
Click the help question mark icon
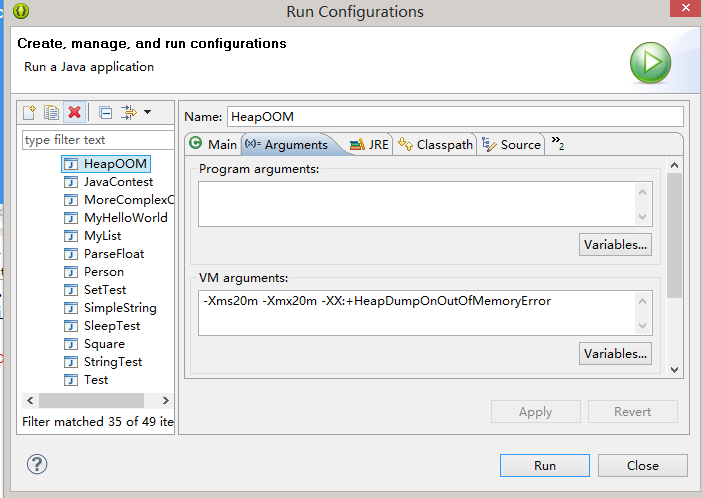click(37, 464)
